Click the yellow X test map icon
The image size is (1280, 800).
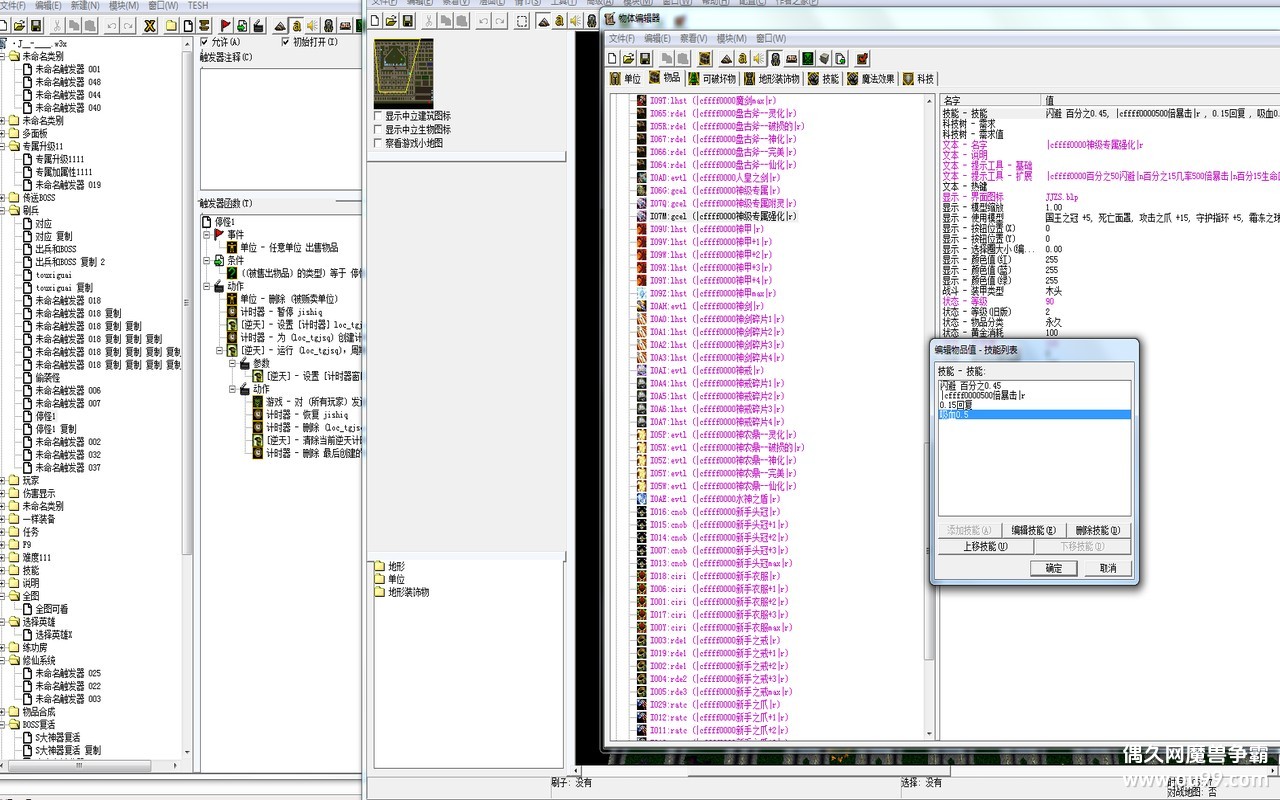pos(150,24)
